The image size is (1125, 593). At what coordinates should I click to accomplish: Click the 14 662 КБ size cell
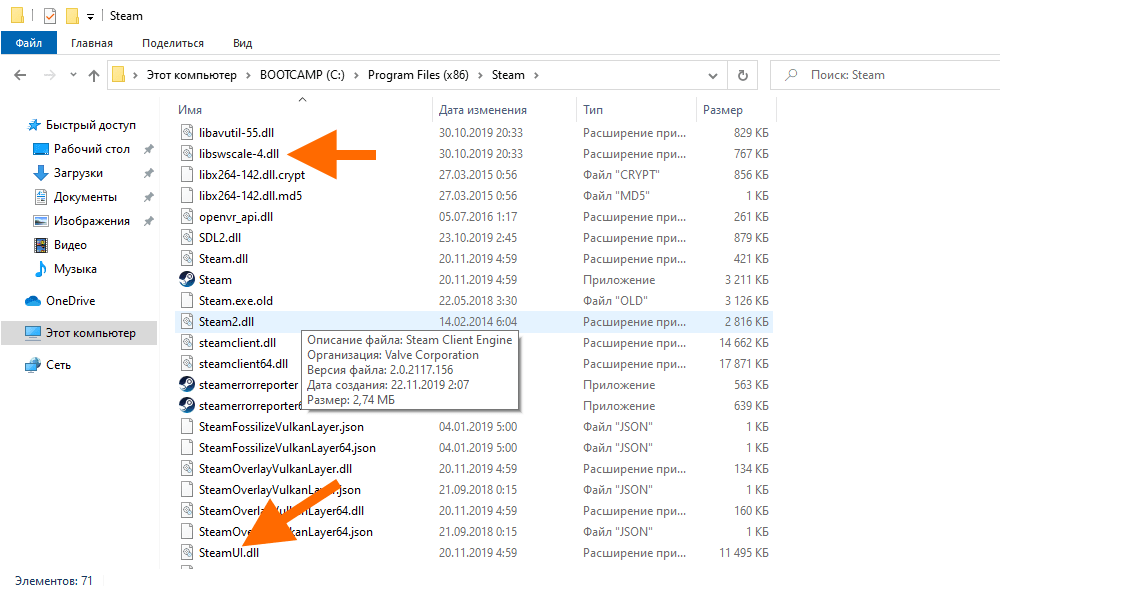tap(743, 343)
